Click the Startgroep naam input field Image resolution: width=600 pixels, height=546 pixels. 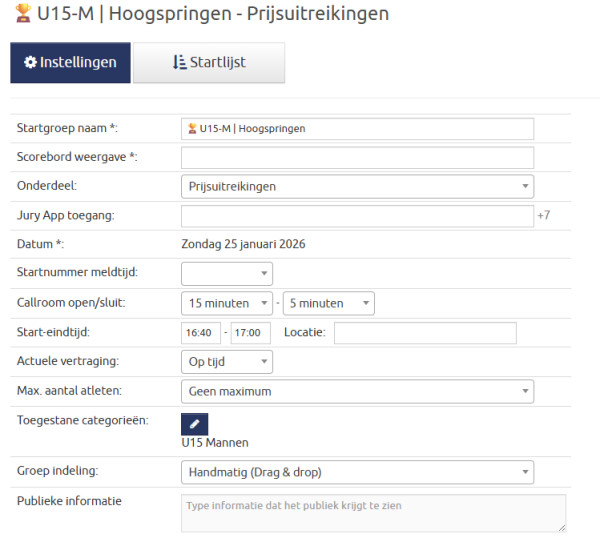click(357, 129)
